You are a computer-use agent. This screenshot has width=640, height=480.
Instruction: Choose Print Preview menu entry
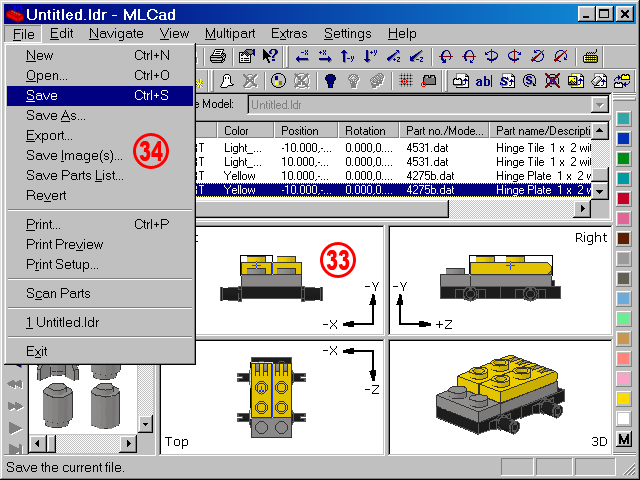(x=100, y=244)
